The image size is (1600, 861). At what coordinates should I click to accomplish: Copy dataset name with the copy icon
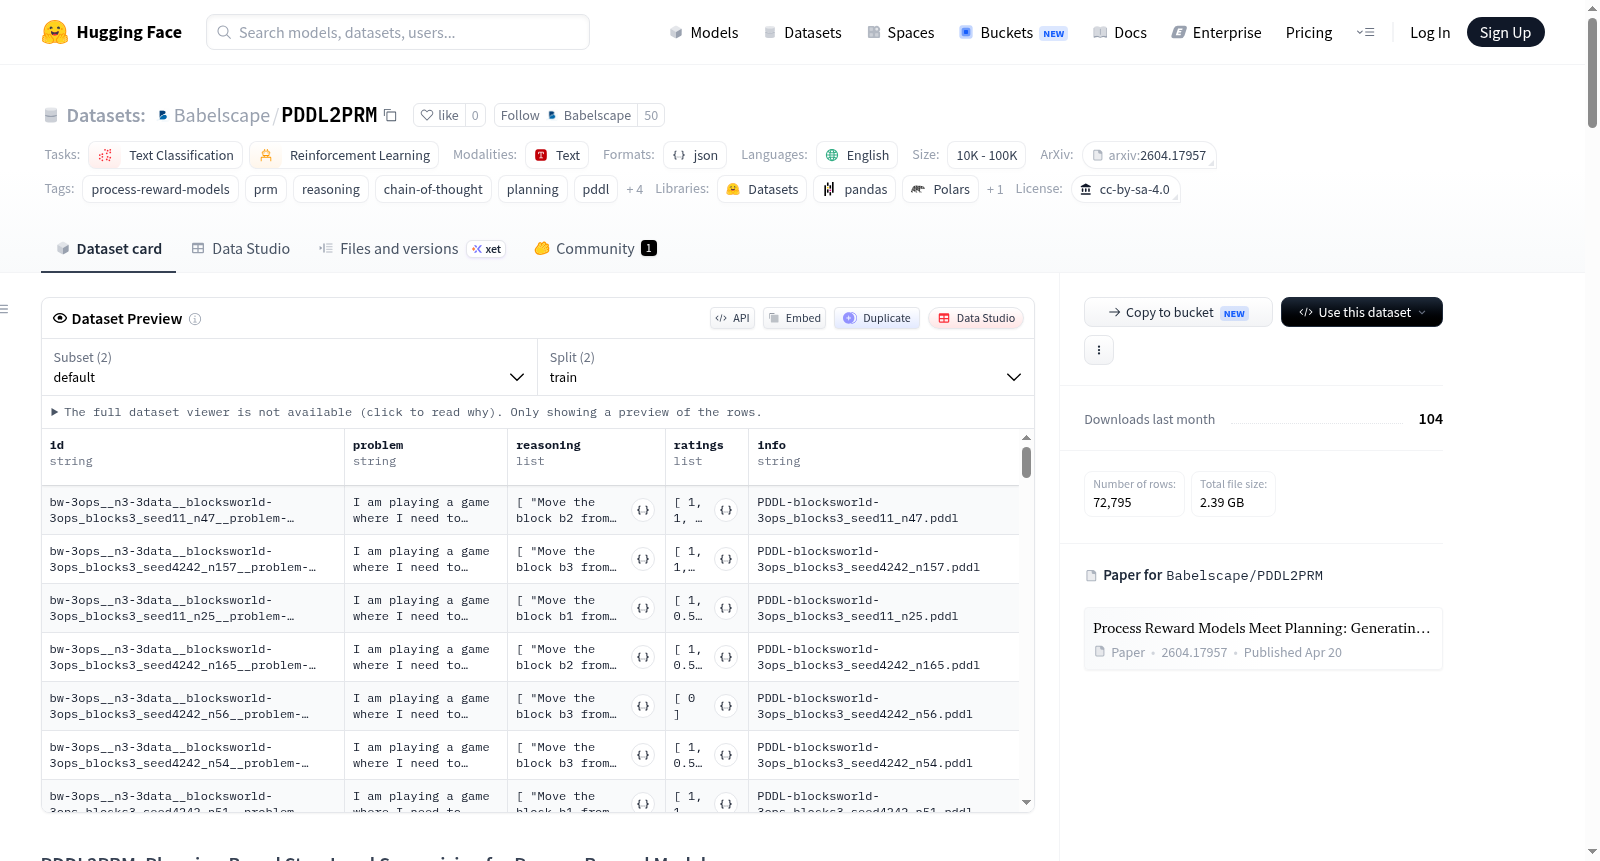[391, 115]
